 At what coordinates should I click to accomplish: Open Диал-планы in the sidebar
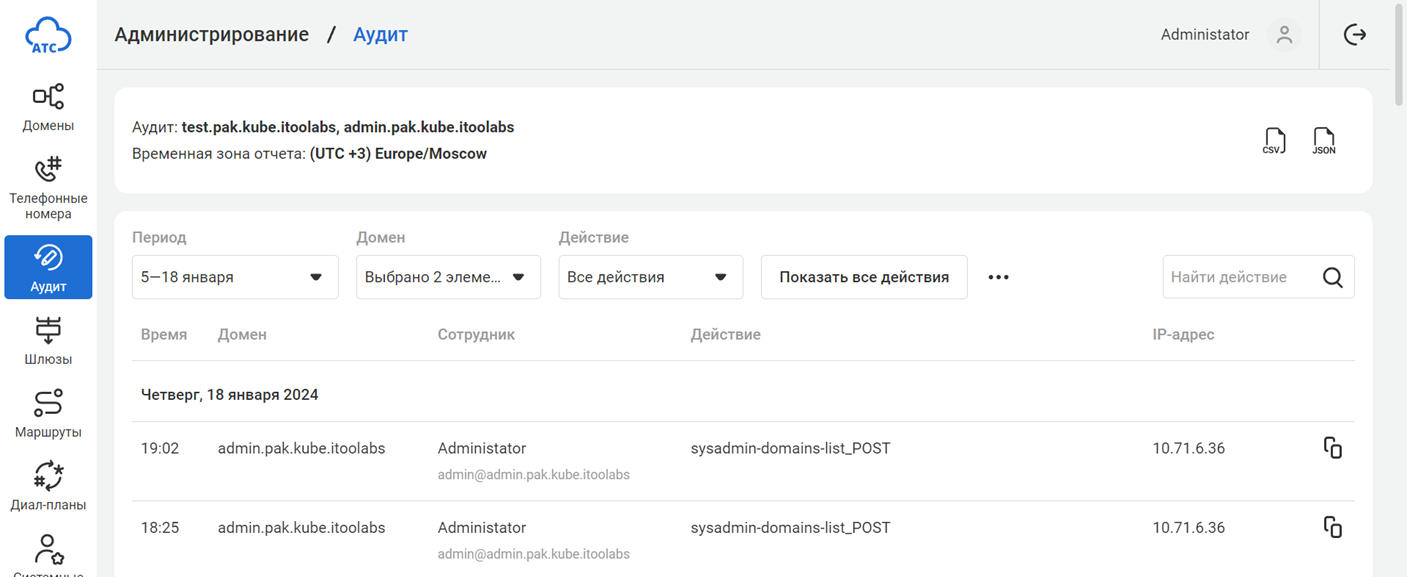click(x=48, y=487)
